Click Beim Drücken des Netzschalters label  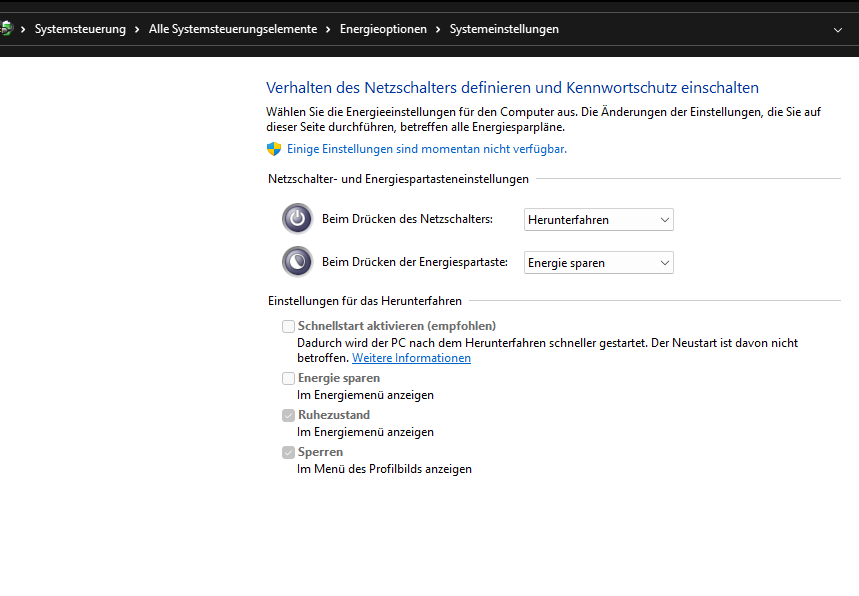[407, 219]
